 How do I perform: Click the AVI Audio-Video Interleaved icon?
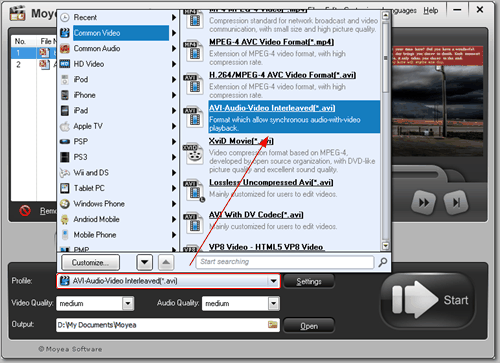click(x=193, y=117)
